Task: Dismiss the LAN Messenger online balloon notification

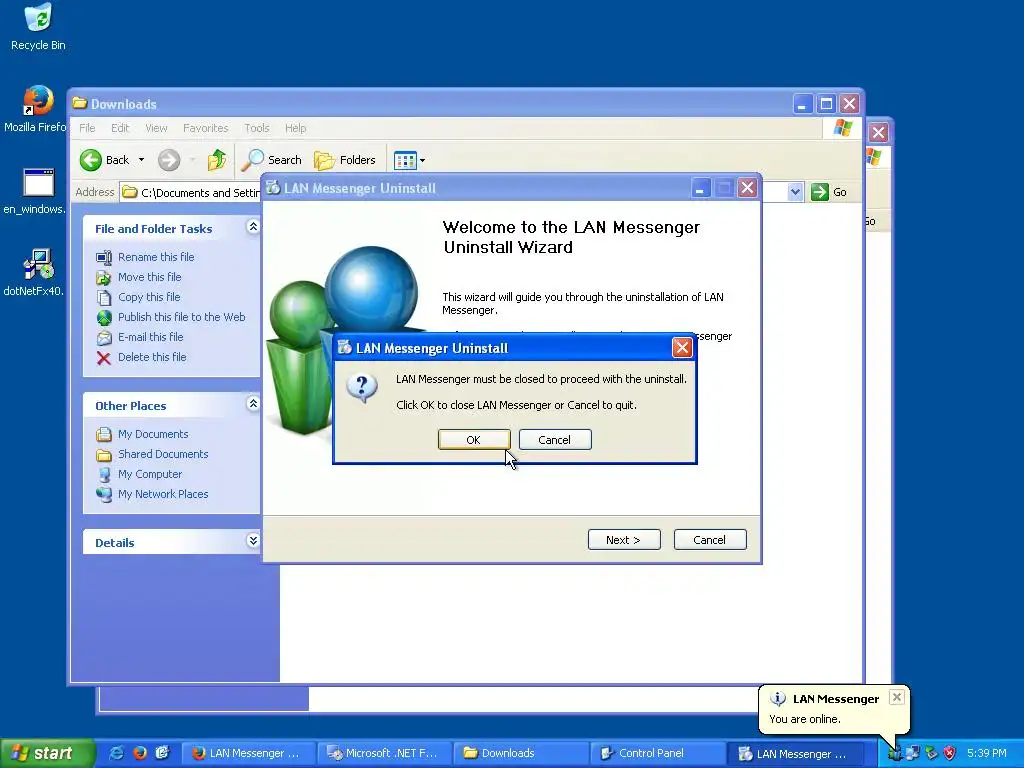Action: pyautogui.click(x=897, y=697)
